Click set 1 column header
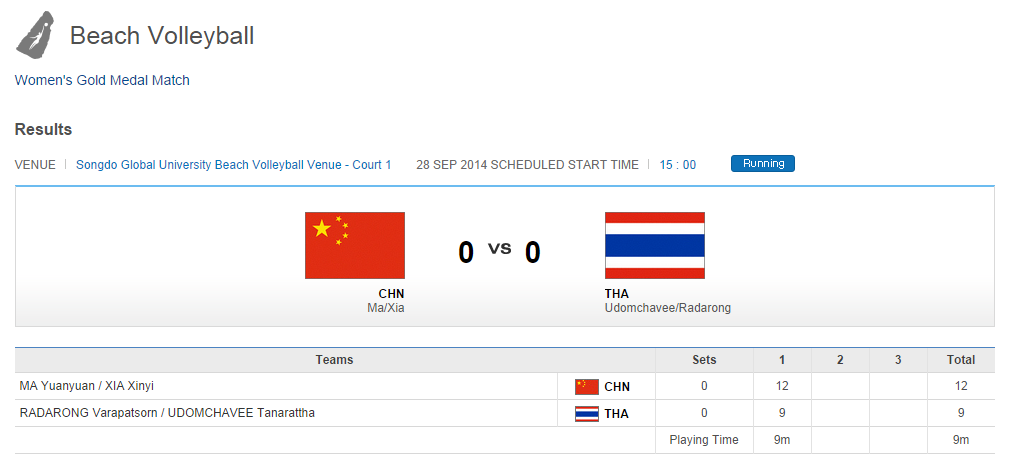 [x=782, y=360]
